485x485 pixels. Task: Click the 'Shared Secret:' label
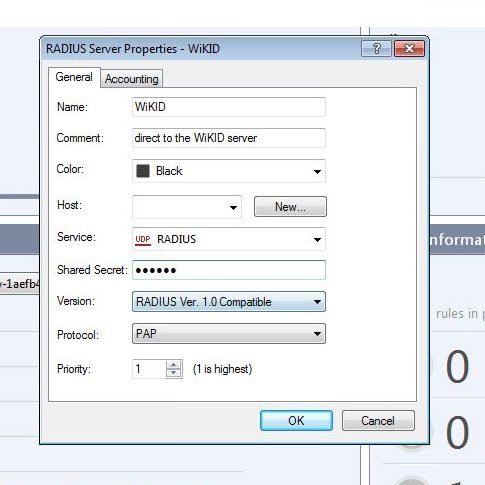click(x=92, y=270)
